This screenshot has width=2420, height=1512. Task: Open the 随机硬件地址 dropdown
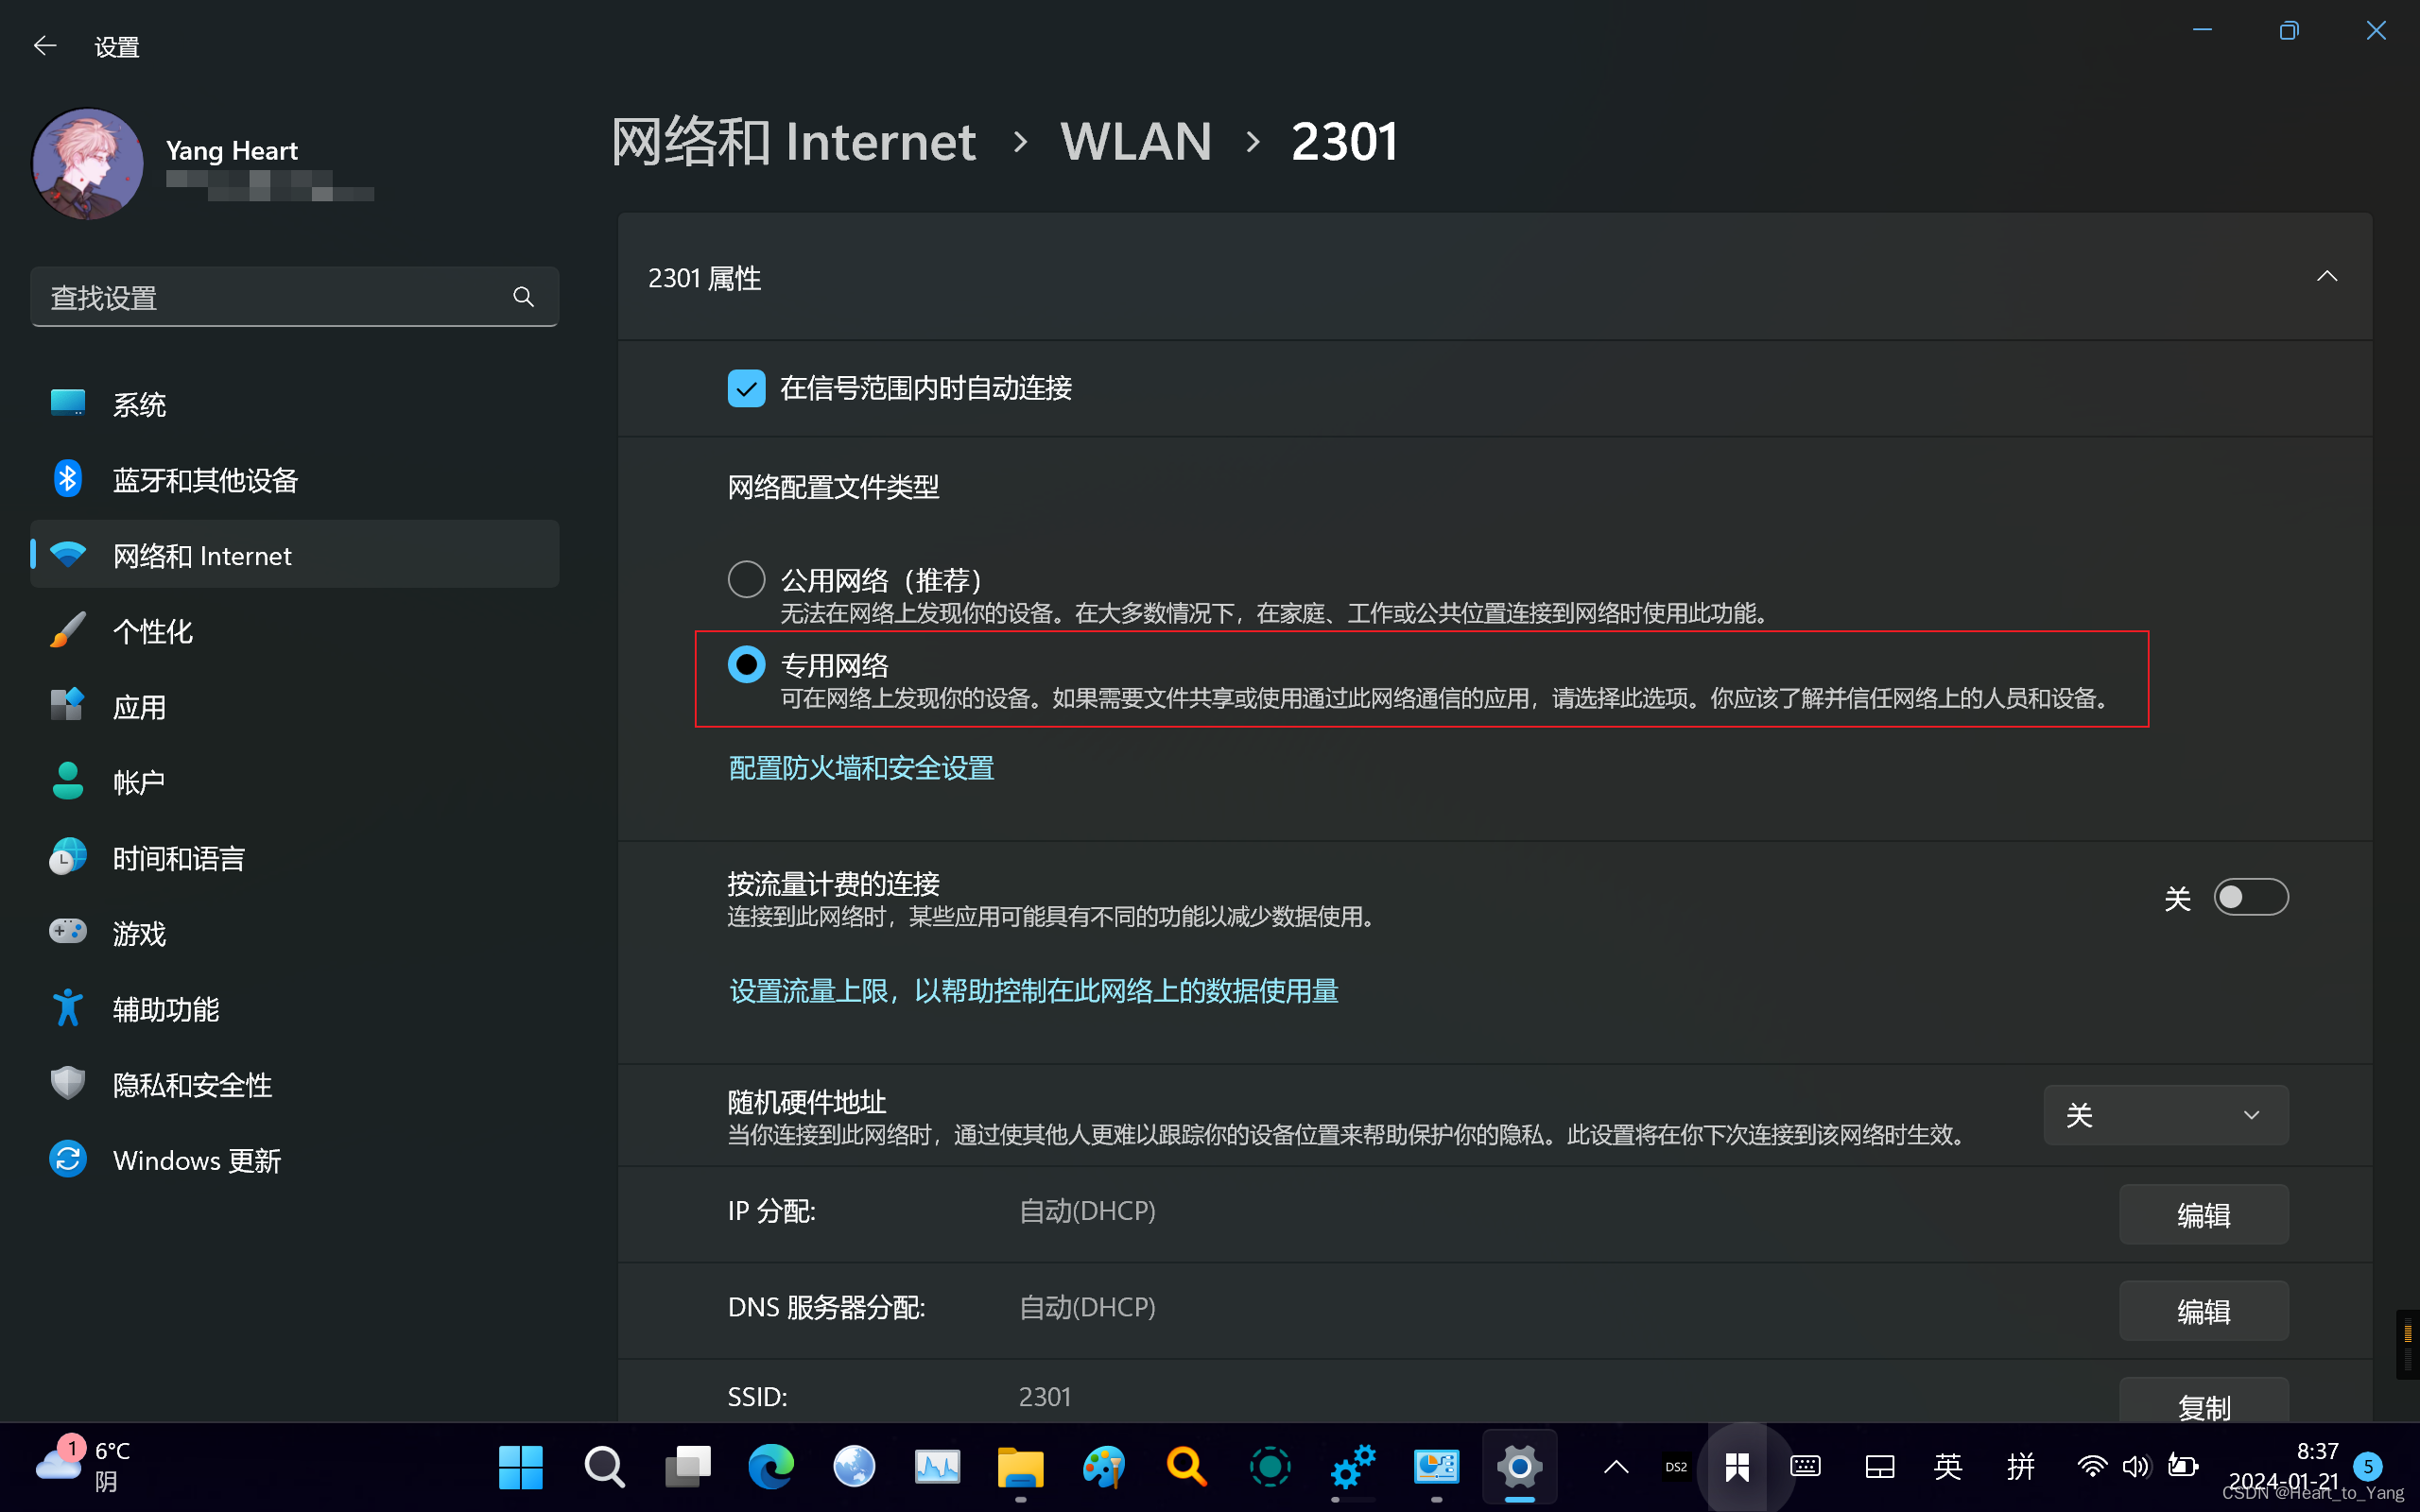(2166, 1115)
